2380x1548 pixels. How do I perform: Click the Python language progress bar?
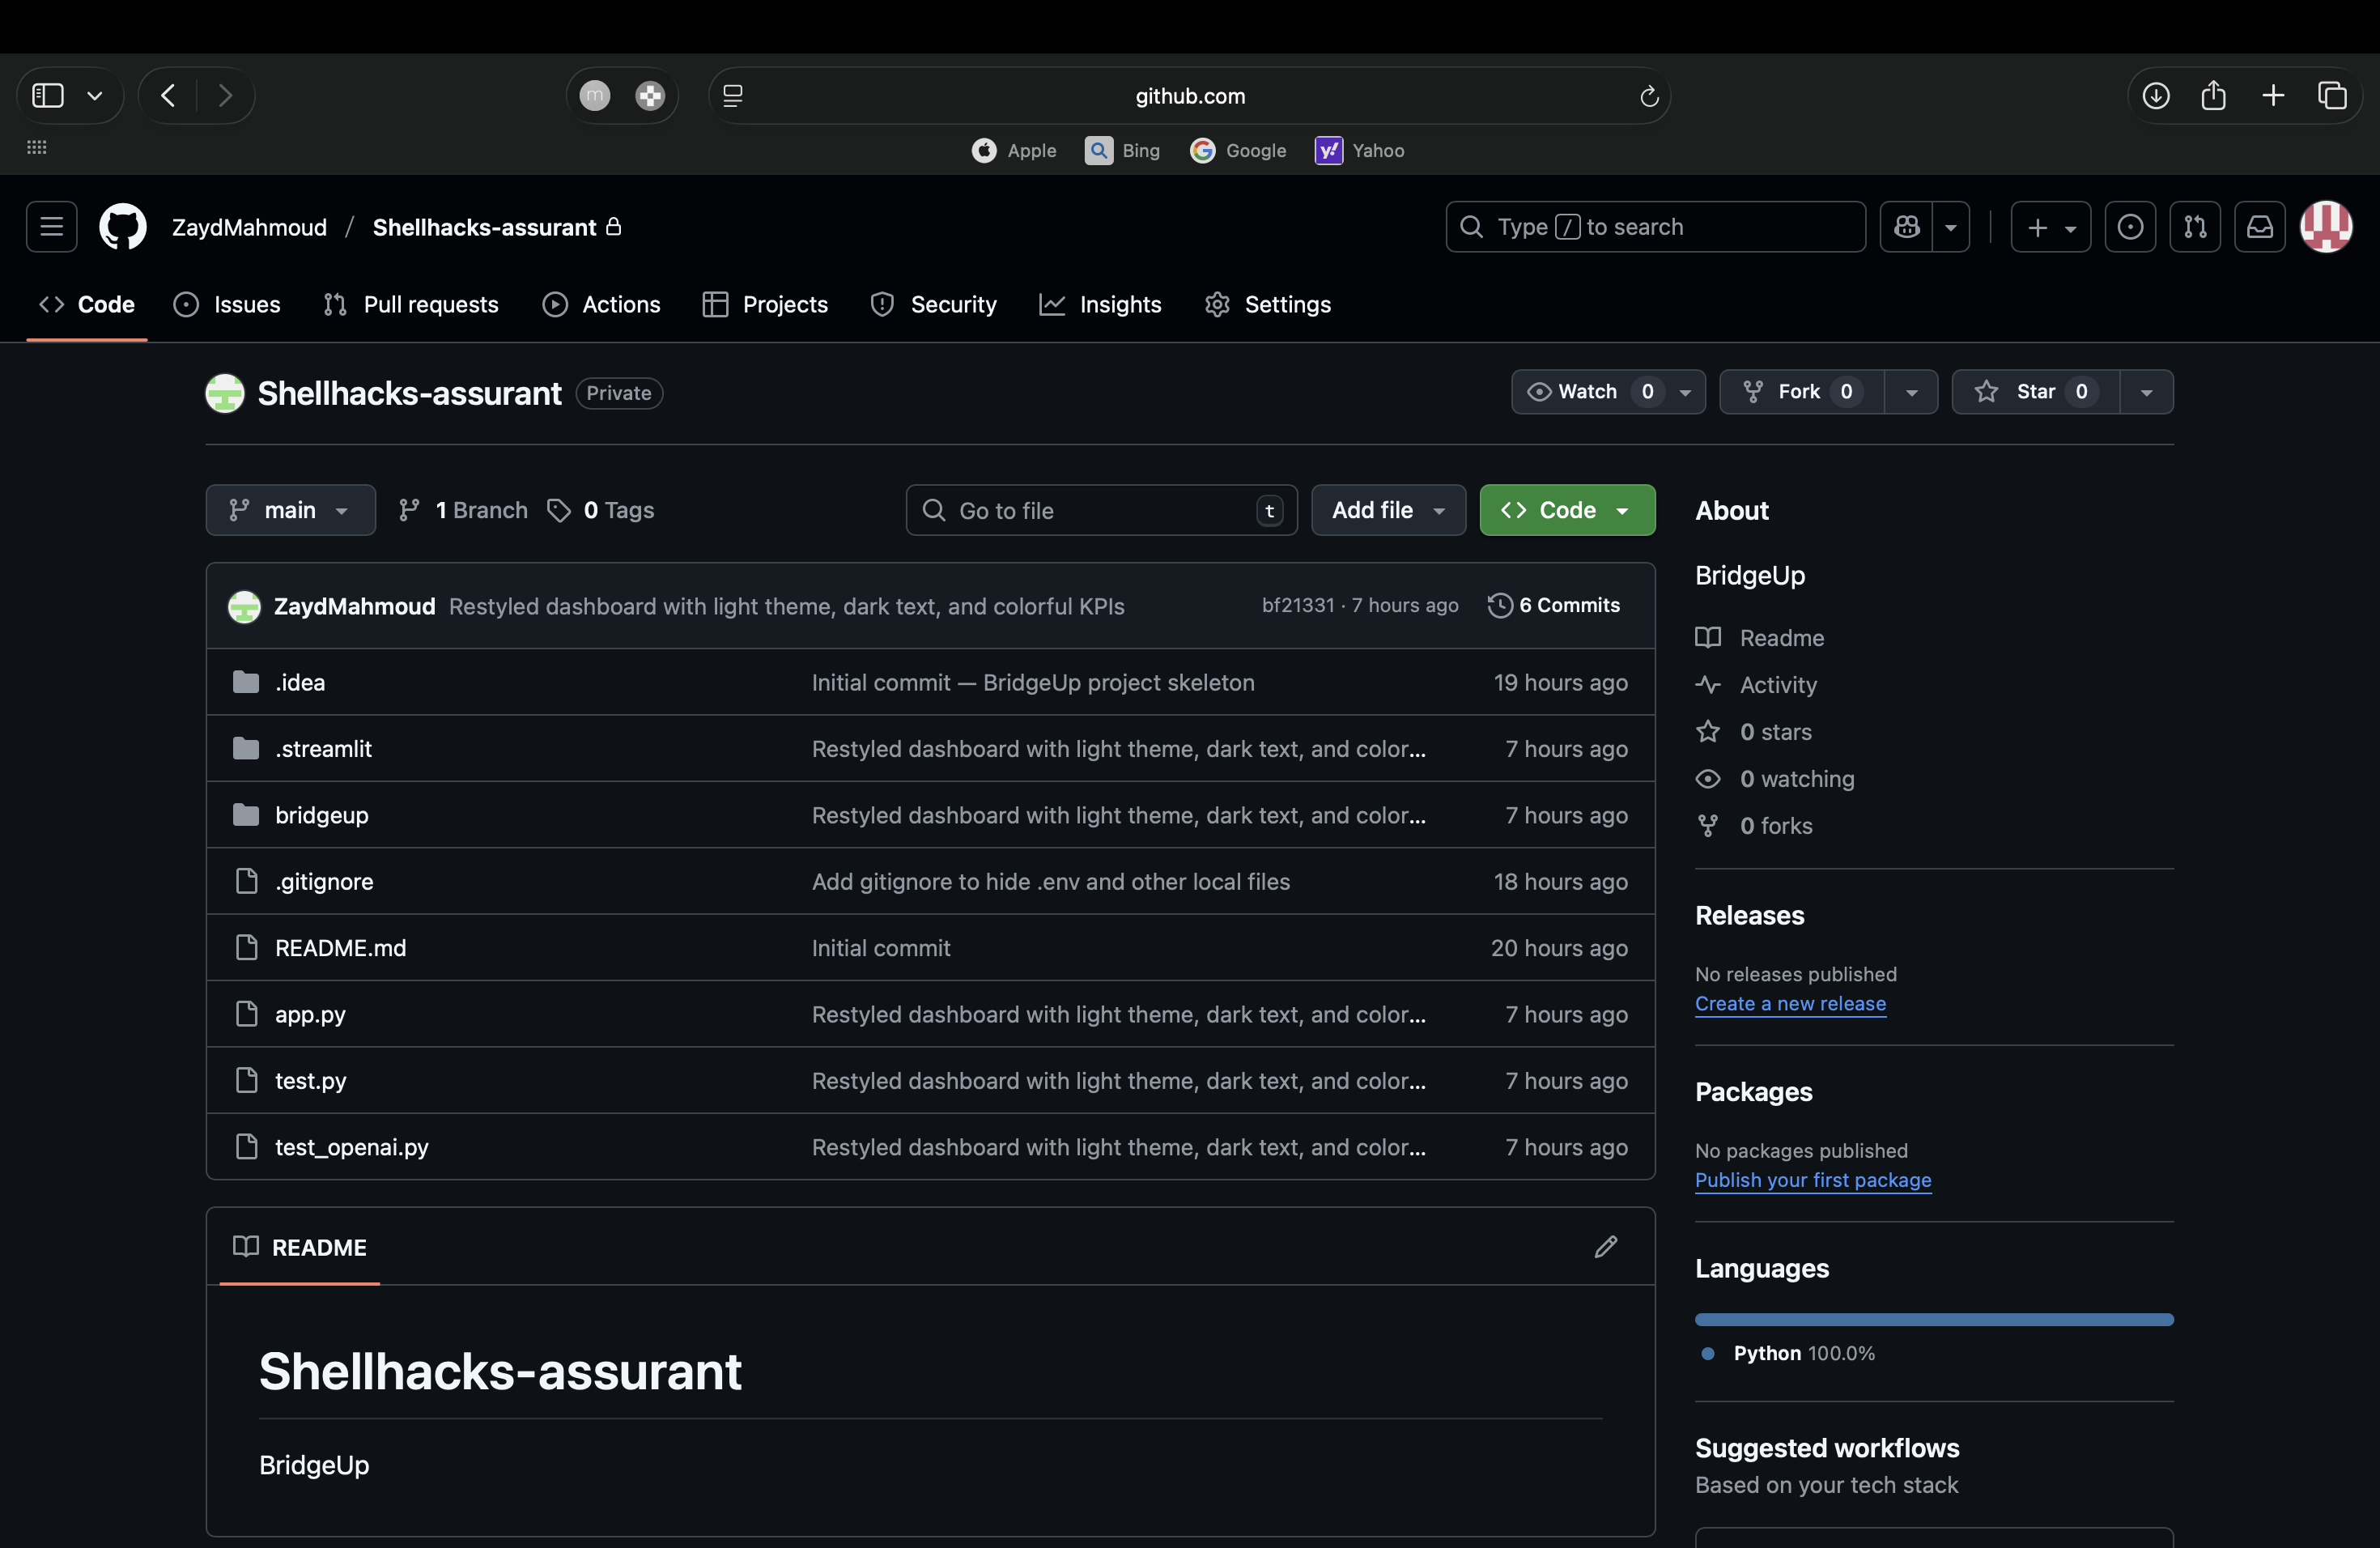coord(1933,1320)
